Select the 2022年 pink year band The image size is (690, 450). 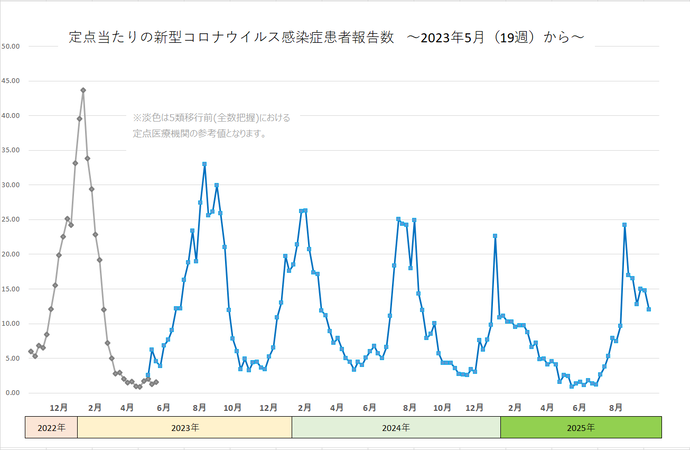(51, 427)
